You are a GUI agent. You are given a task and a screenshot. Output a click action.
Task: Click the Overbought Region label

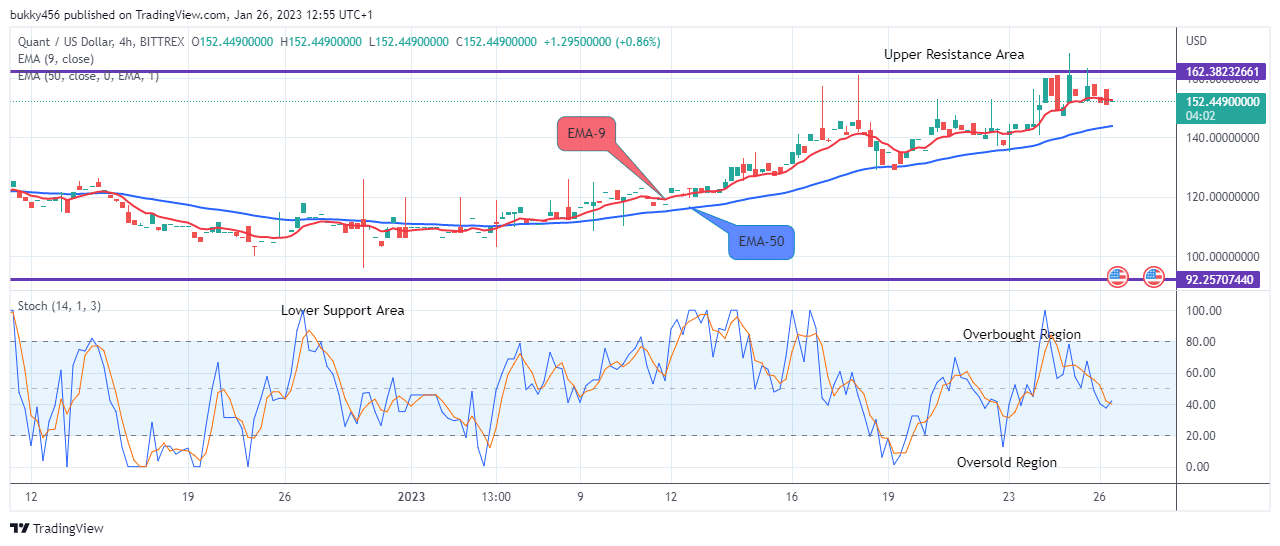1022,335
